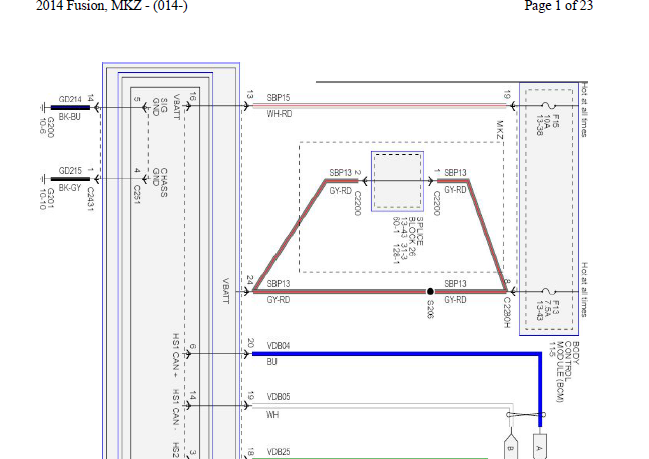Click the off-page connector marker A

click(539, 447)
